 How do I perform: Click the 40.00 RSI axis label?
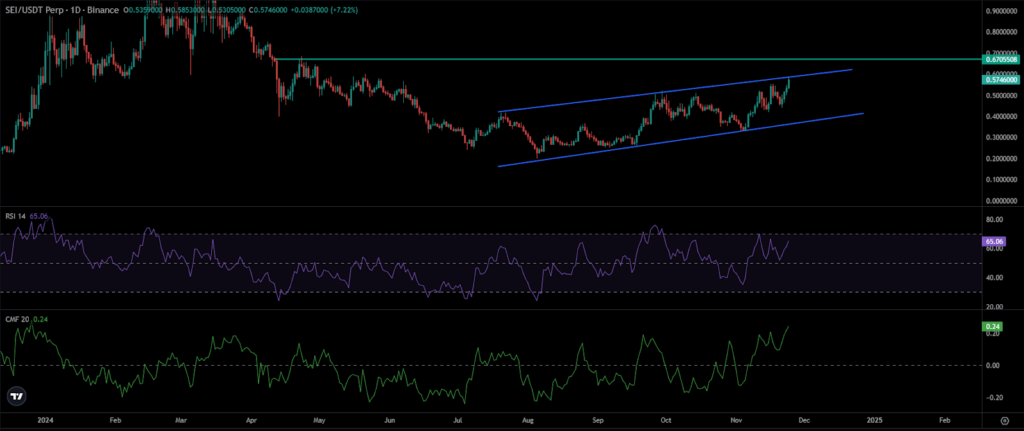pos(994,278)
